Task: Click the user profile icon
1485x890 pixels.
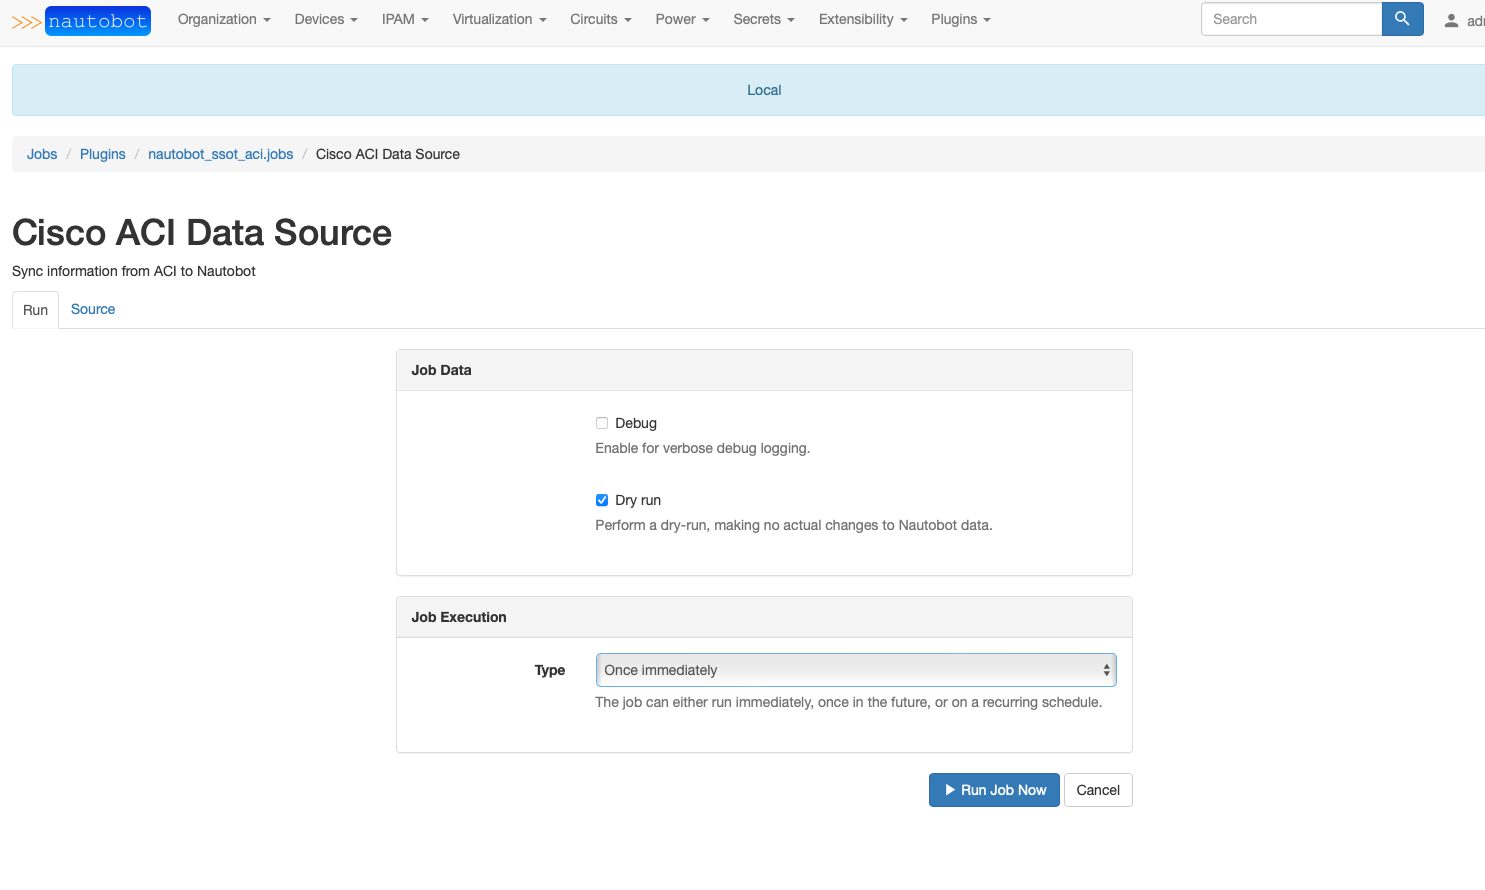Action: pos(1451,20)
